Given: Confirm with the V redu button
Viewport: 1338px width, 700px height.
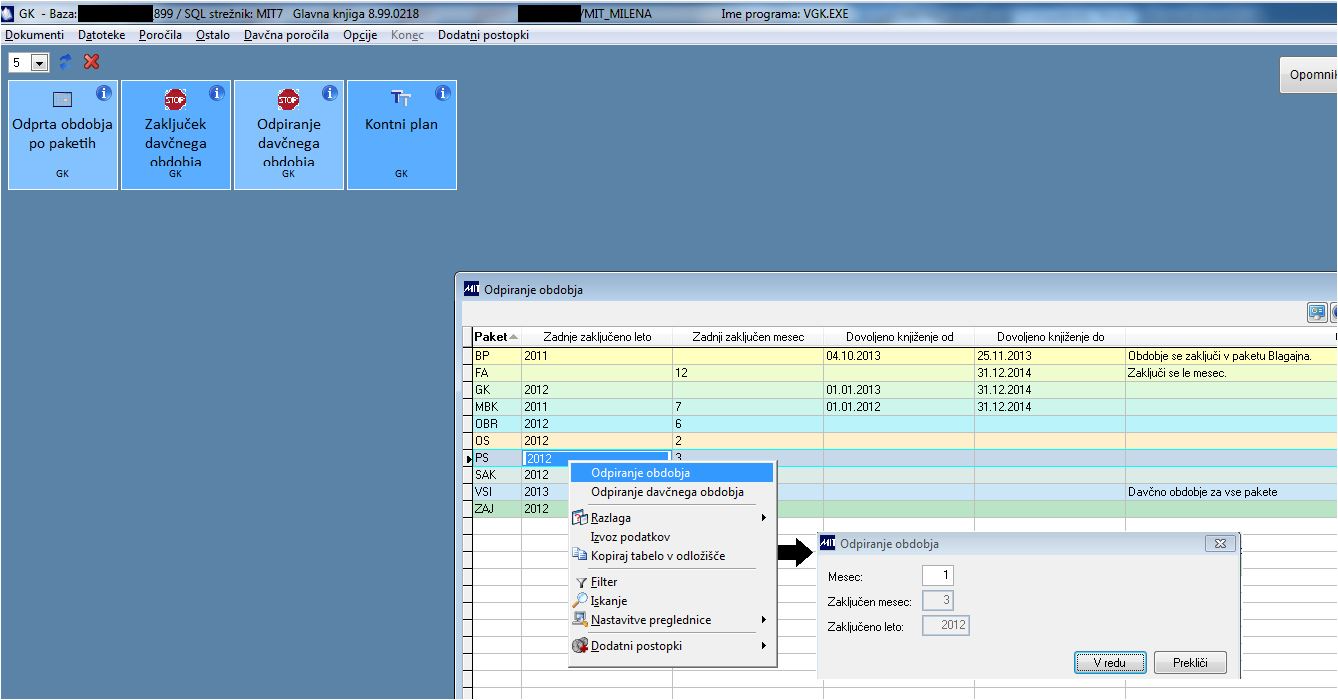Looking at the screenshot, I should pos(1109,663).
